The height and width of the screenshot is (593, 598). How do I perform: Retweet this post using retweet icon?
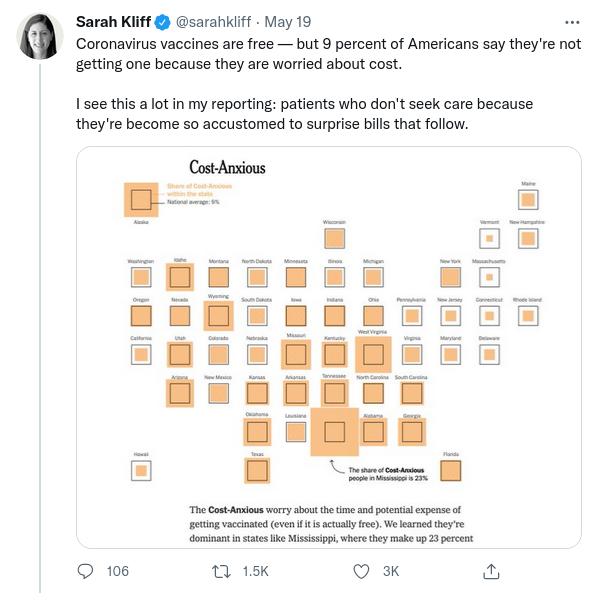pyautogui.click(x=221, y=571)
